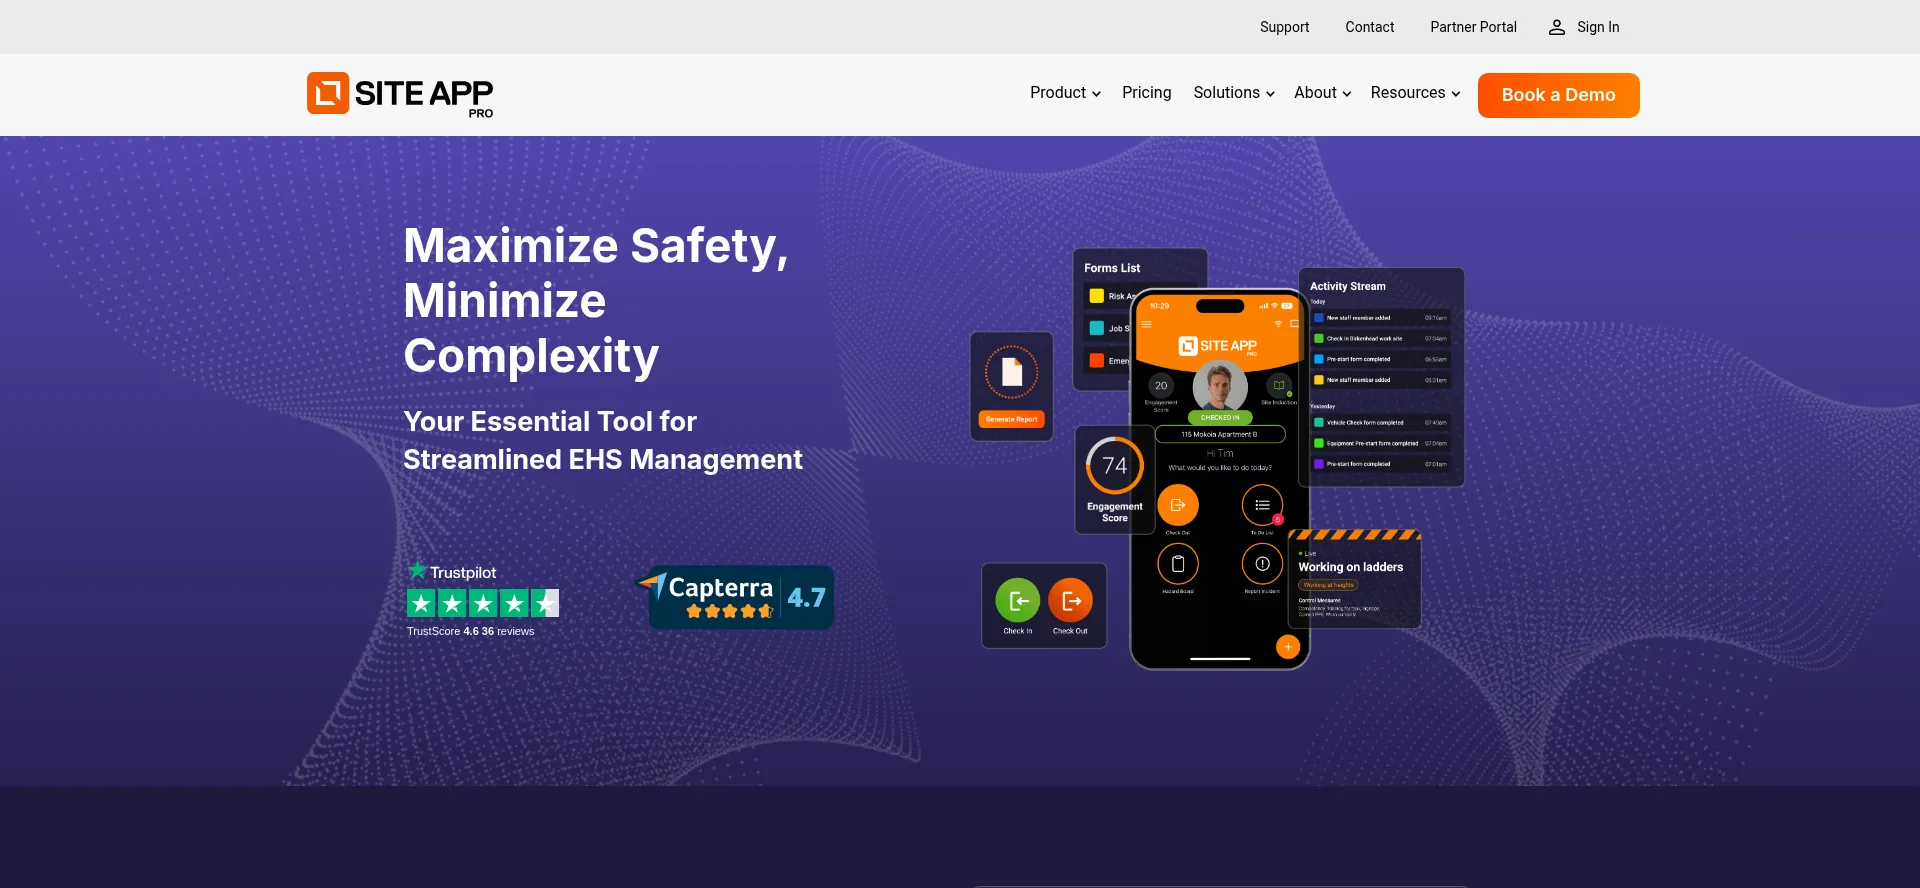Click the phone Report Incident icon
Viewport: 1920px width, 888px height.
[1262, 564]
